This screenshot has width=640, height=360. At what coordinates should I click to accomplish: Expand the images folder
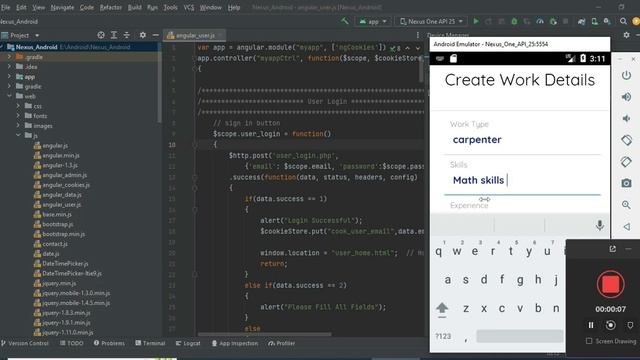(18, 125)
